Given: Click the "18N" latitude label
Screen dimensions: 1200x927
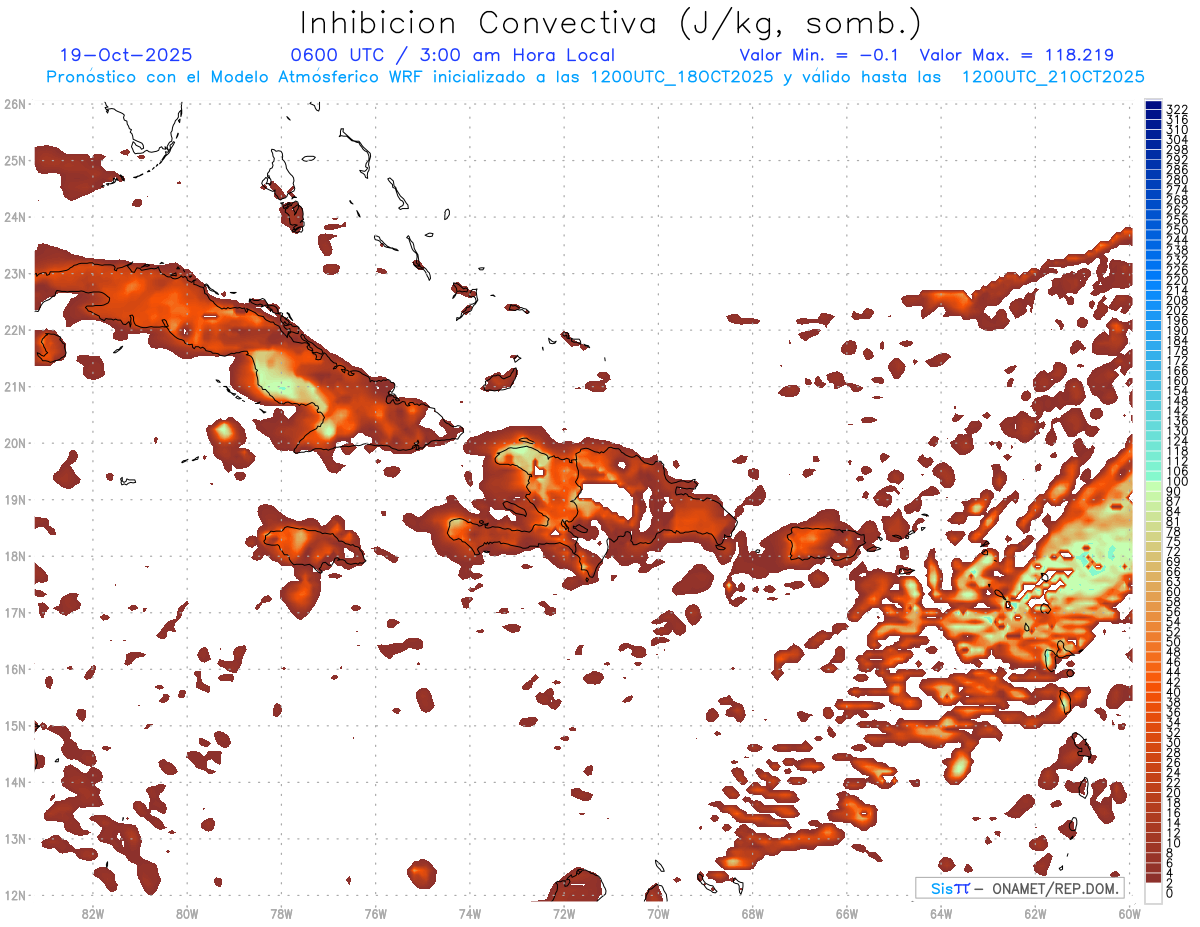Looking at the screenshot, I should point(14,556).
